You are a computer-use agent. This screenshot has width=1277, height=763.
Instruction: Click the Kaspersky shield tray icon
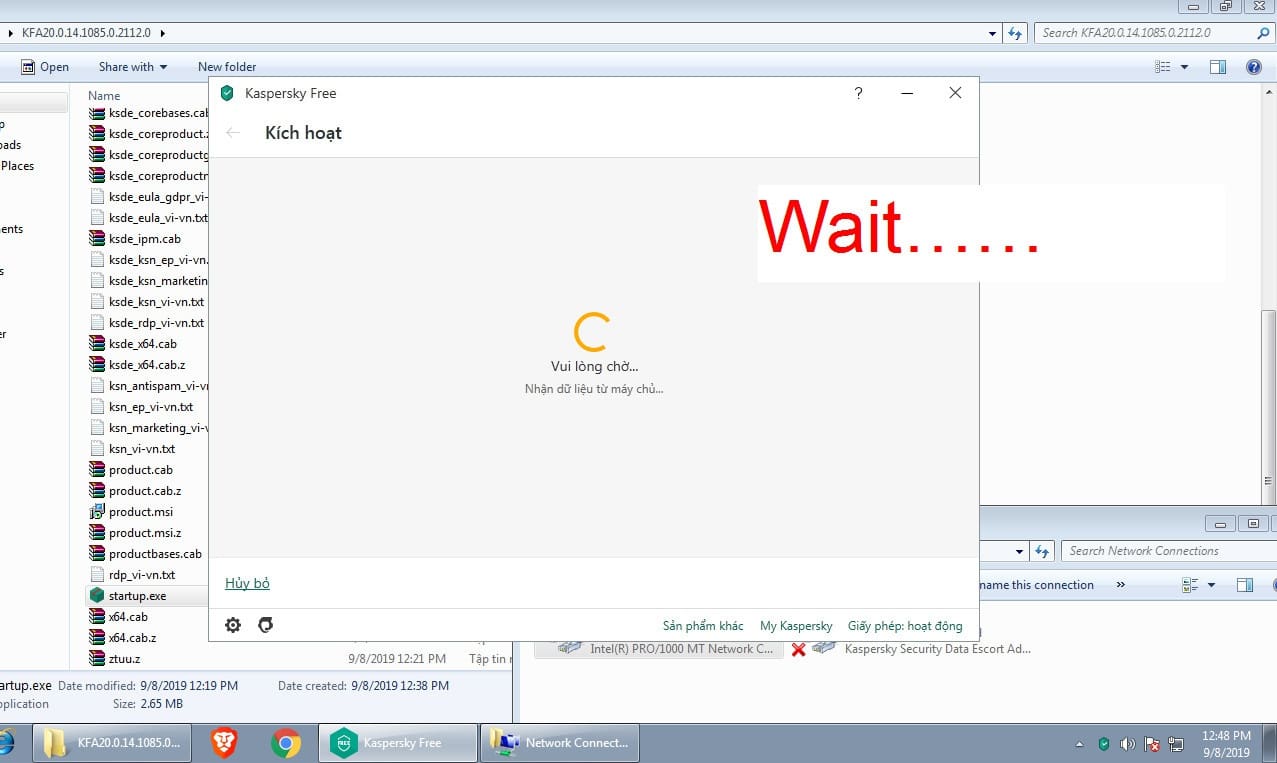(1104, 744)
